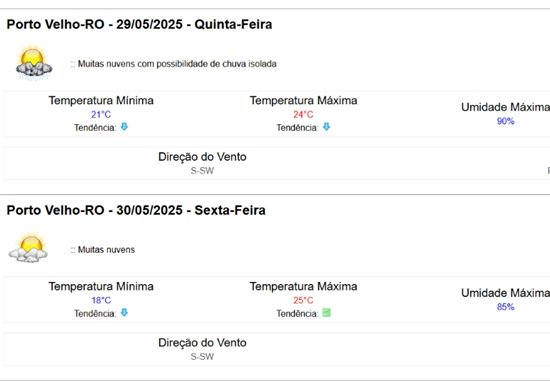Click the 'Muitas nuvens com possibilidade de chuva isolada' text
The height and width of the screenshot is (381, 550).
(x=177, y=64)
